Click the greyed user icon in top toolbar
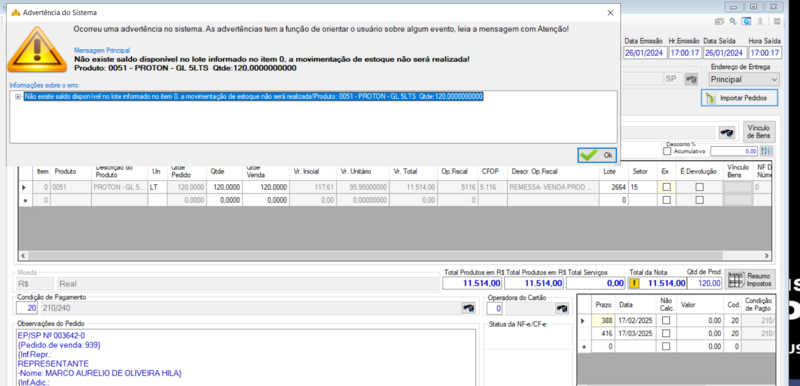This screenshot has height=386, width=800. coord(760,21)
